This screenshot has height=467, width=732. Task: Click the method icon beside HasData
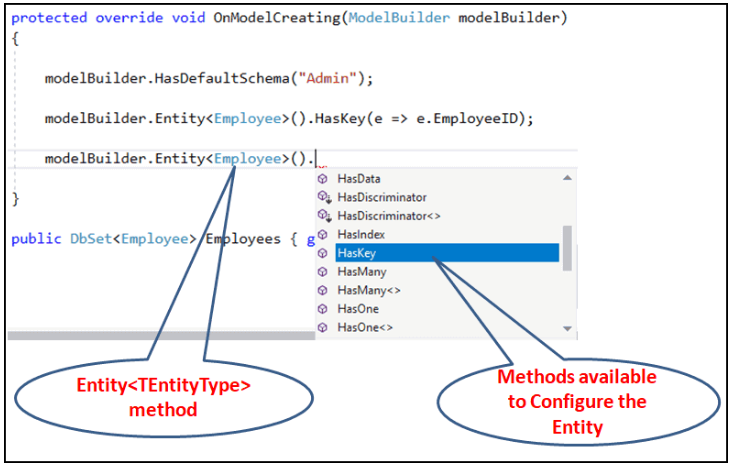click(323, 179)
